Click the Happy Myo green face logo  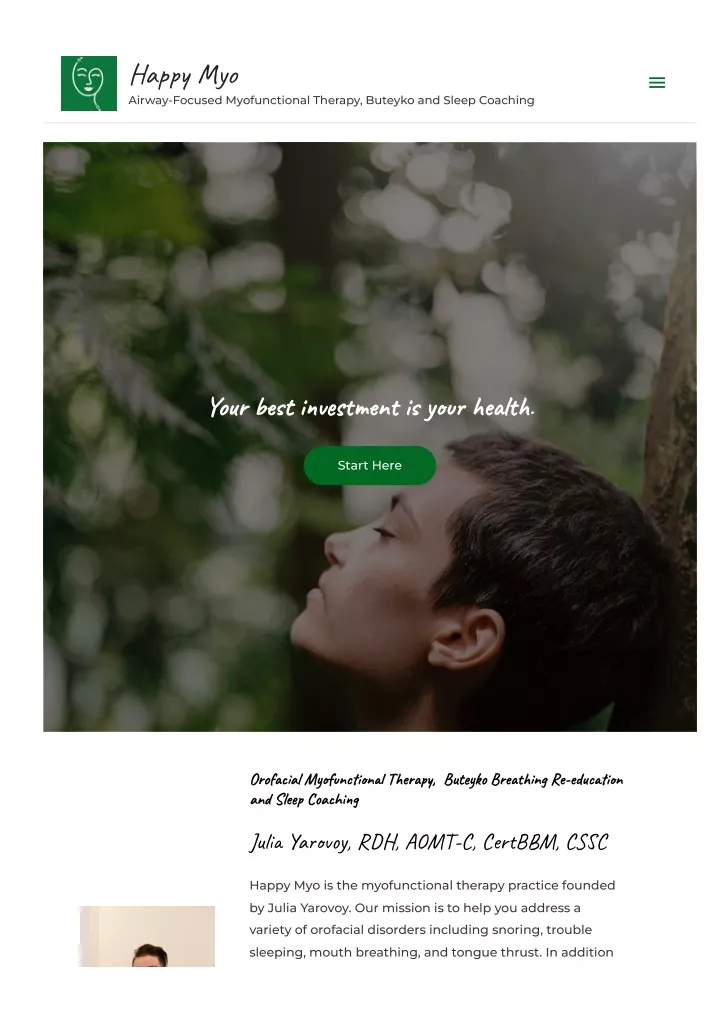[x=89, y=83]
